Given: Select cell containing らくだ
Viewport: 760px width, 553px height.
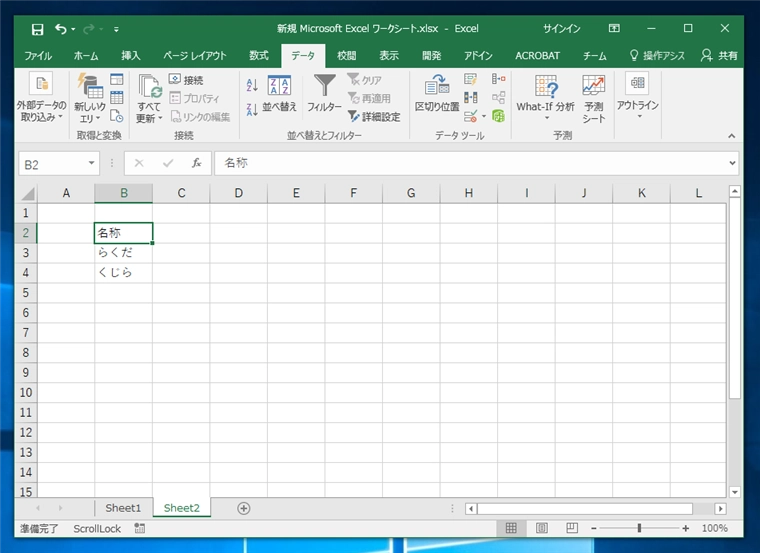Looking at the screenshot, I should coord(124,253).
